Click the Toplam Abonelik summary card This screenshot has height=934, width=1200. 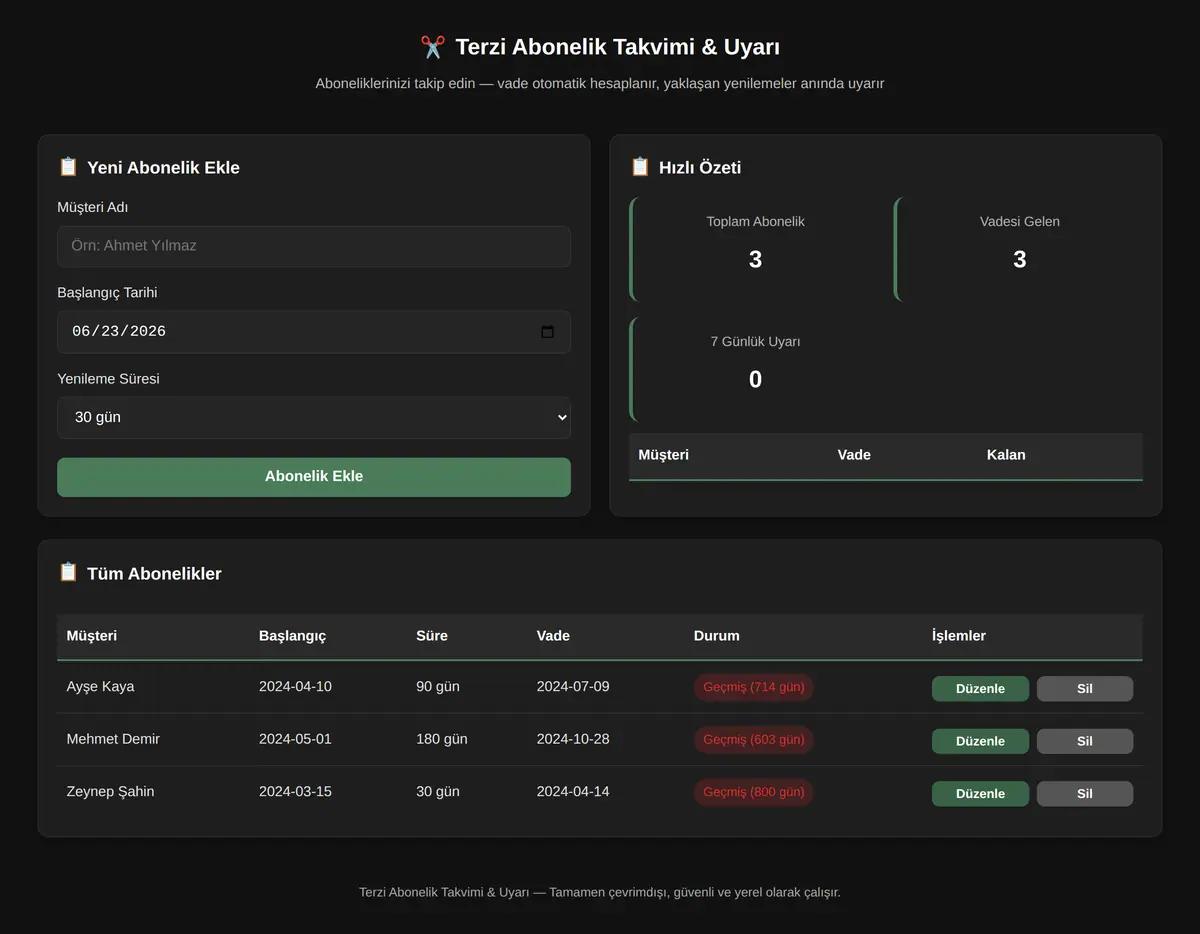pos(754,249)
